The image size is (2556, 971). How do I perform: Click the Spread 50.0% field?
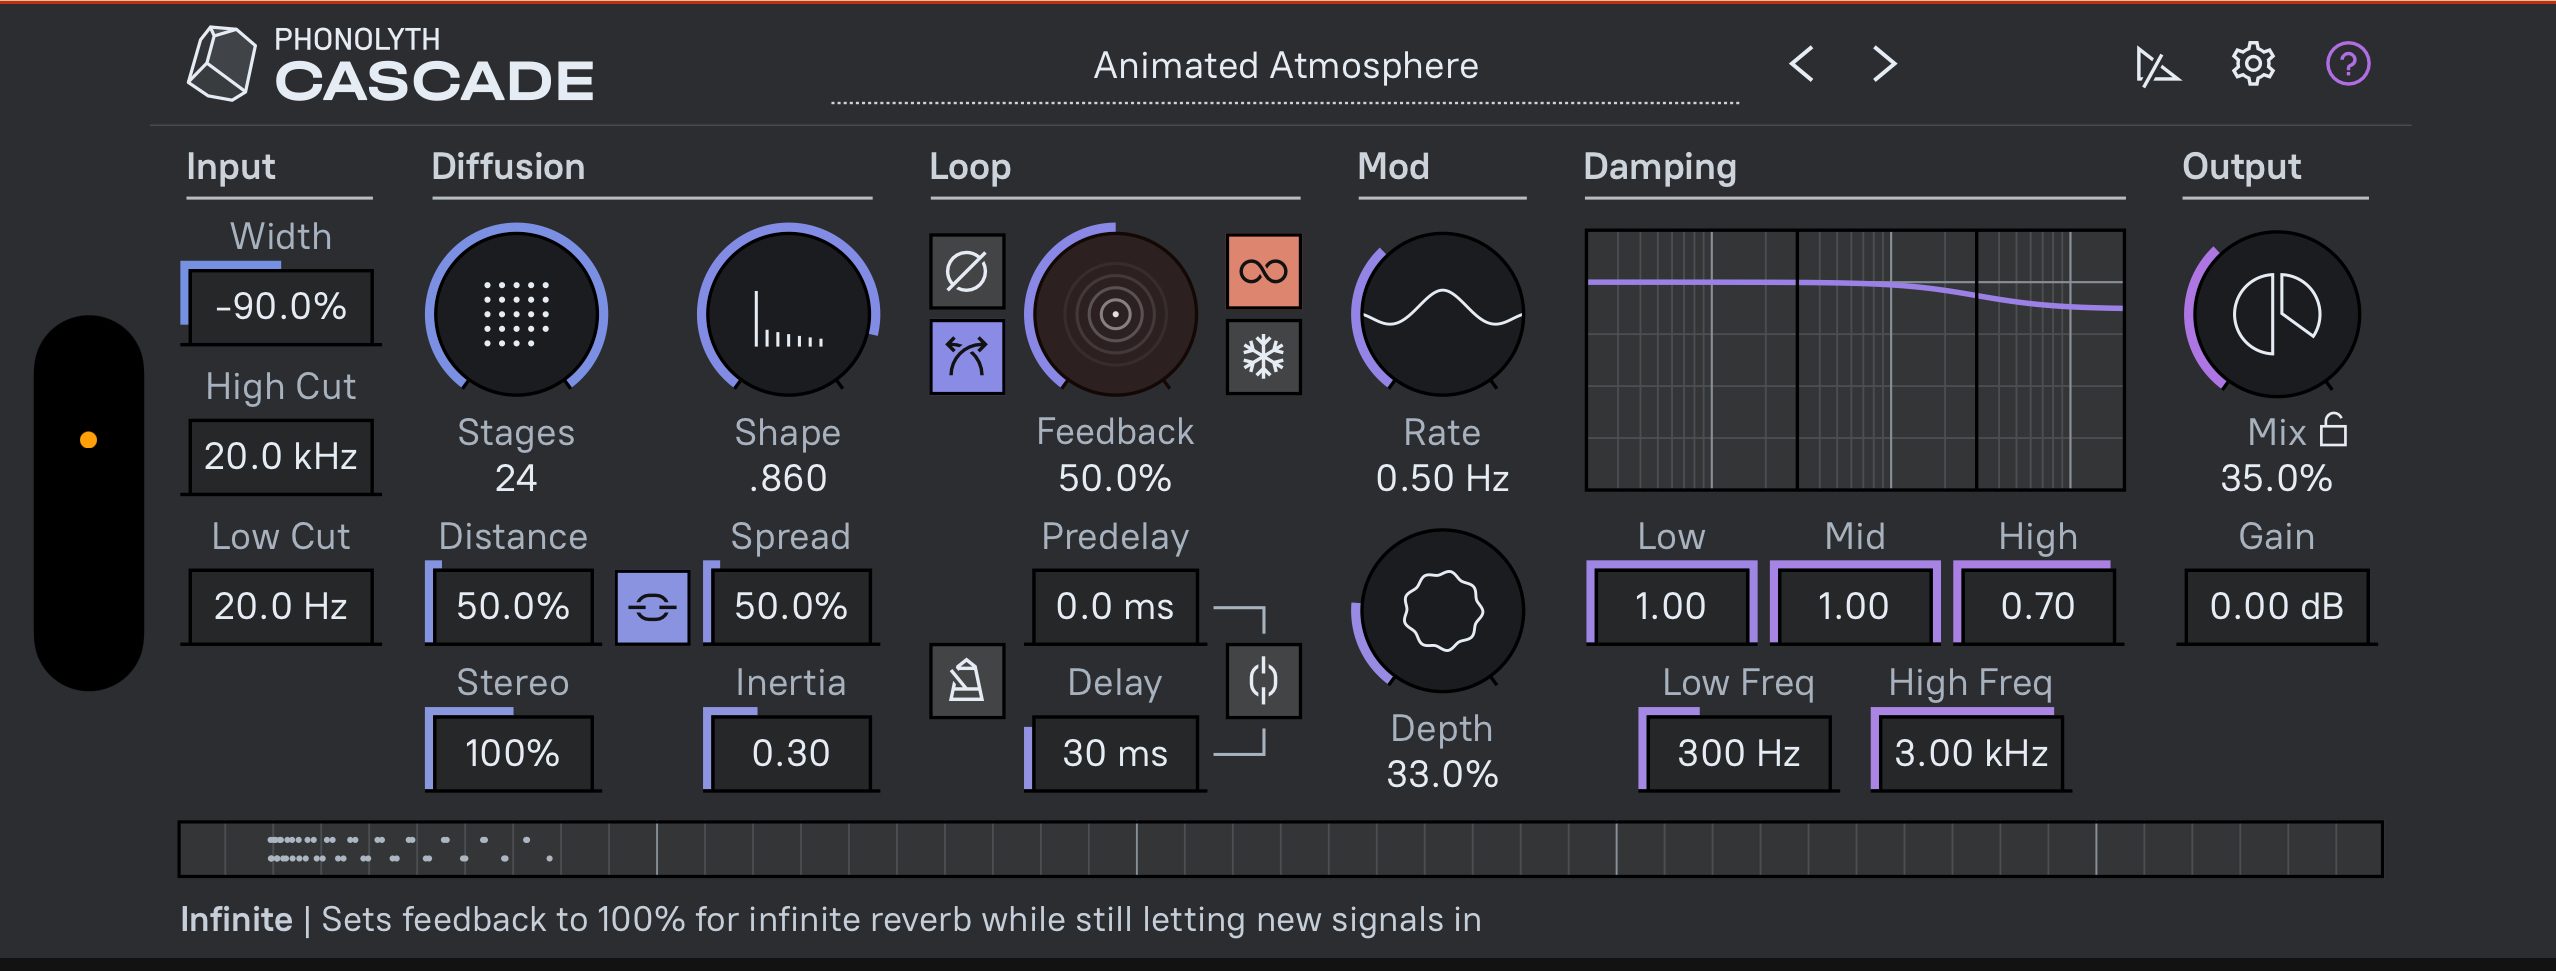pos(790,606)
